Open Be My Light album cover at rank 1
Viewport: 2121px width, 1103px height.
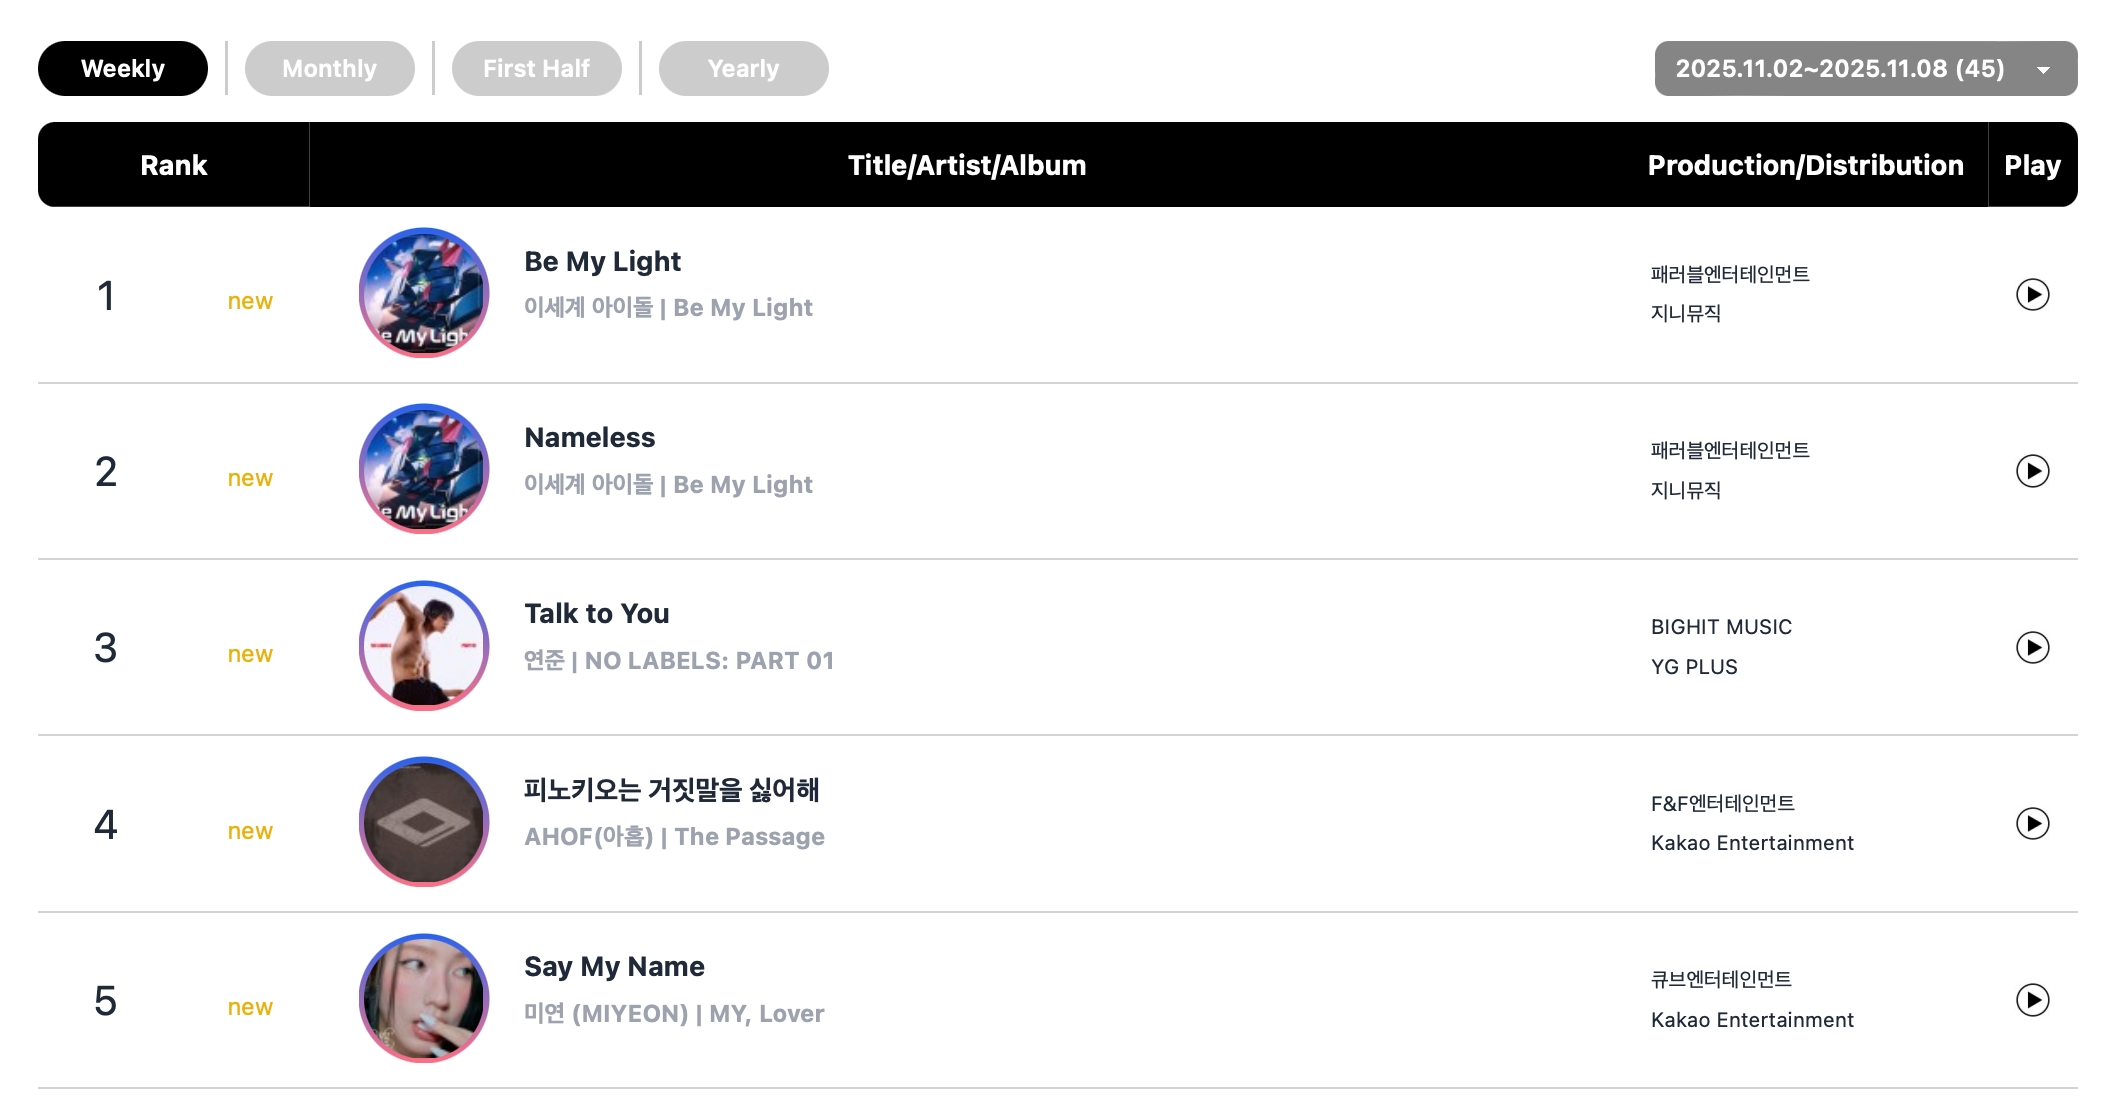click(x=424, y=293)
